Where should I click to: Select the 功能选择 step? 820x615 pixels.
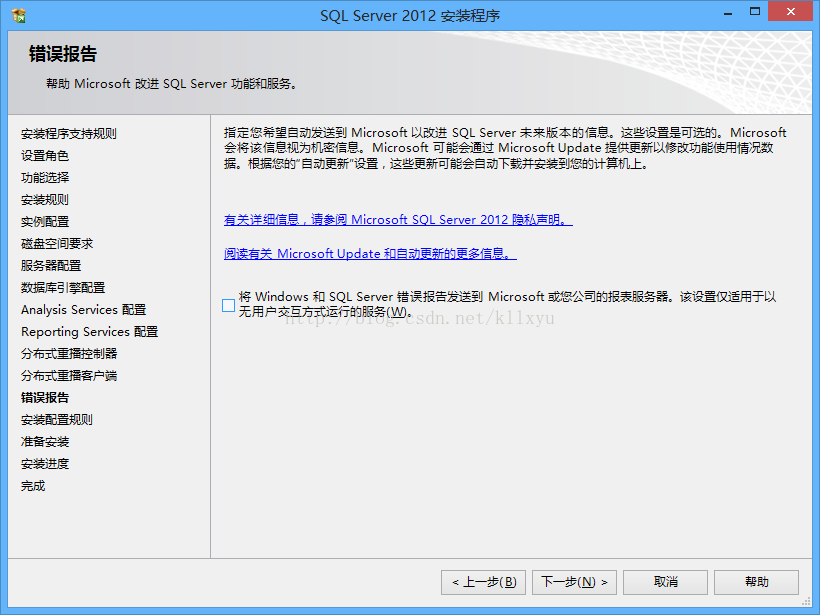click(x=44, y=178)
